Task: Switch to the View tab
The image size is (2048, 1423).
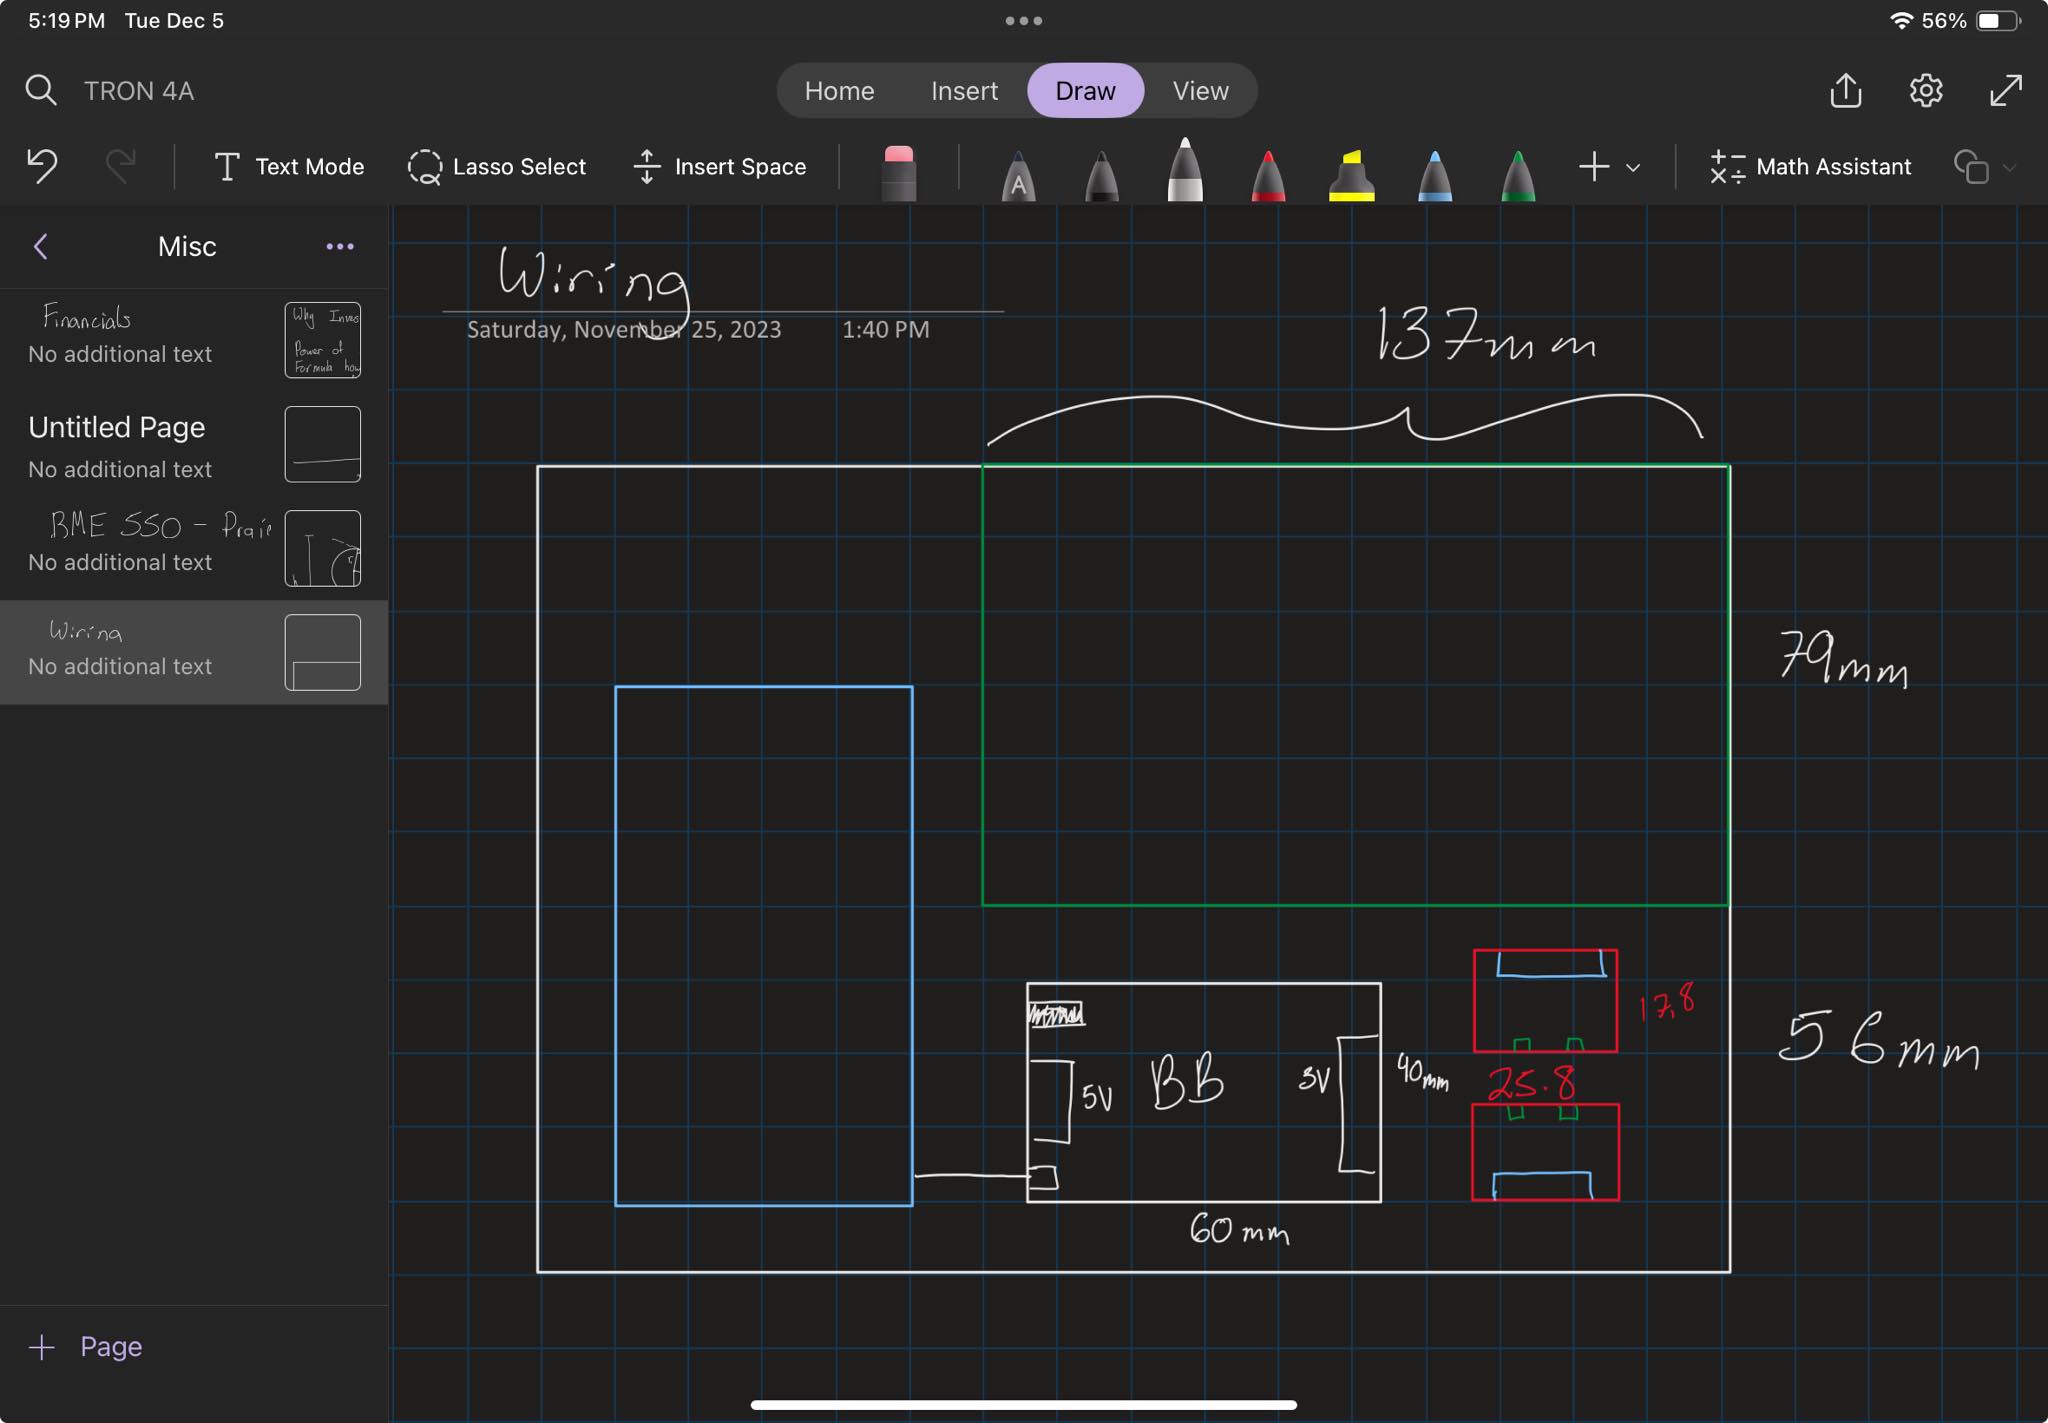Action: tap(1200, 91)
